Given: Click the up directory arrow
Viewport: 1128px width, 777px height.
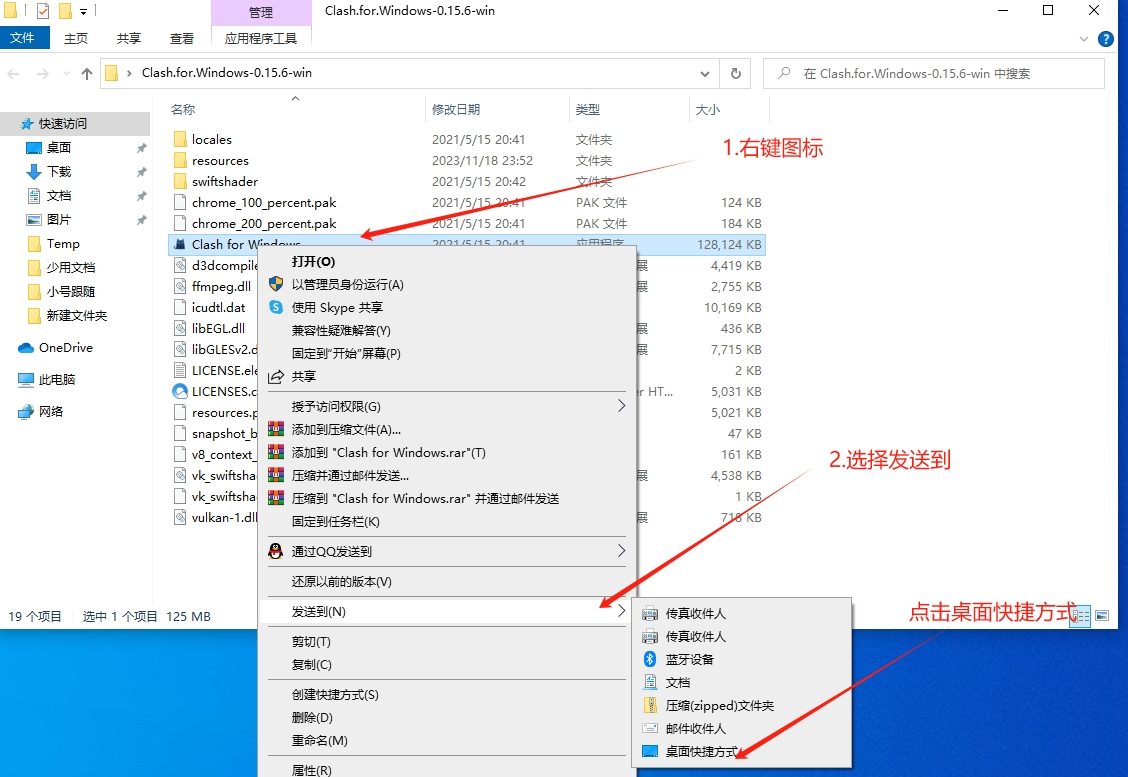Looking at the screenshot, I should coord(87,73).
